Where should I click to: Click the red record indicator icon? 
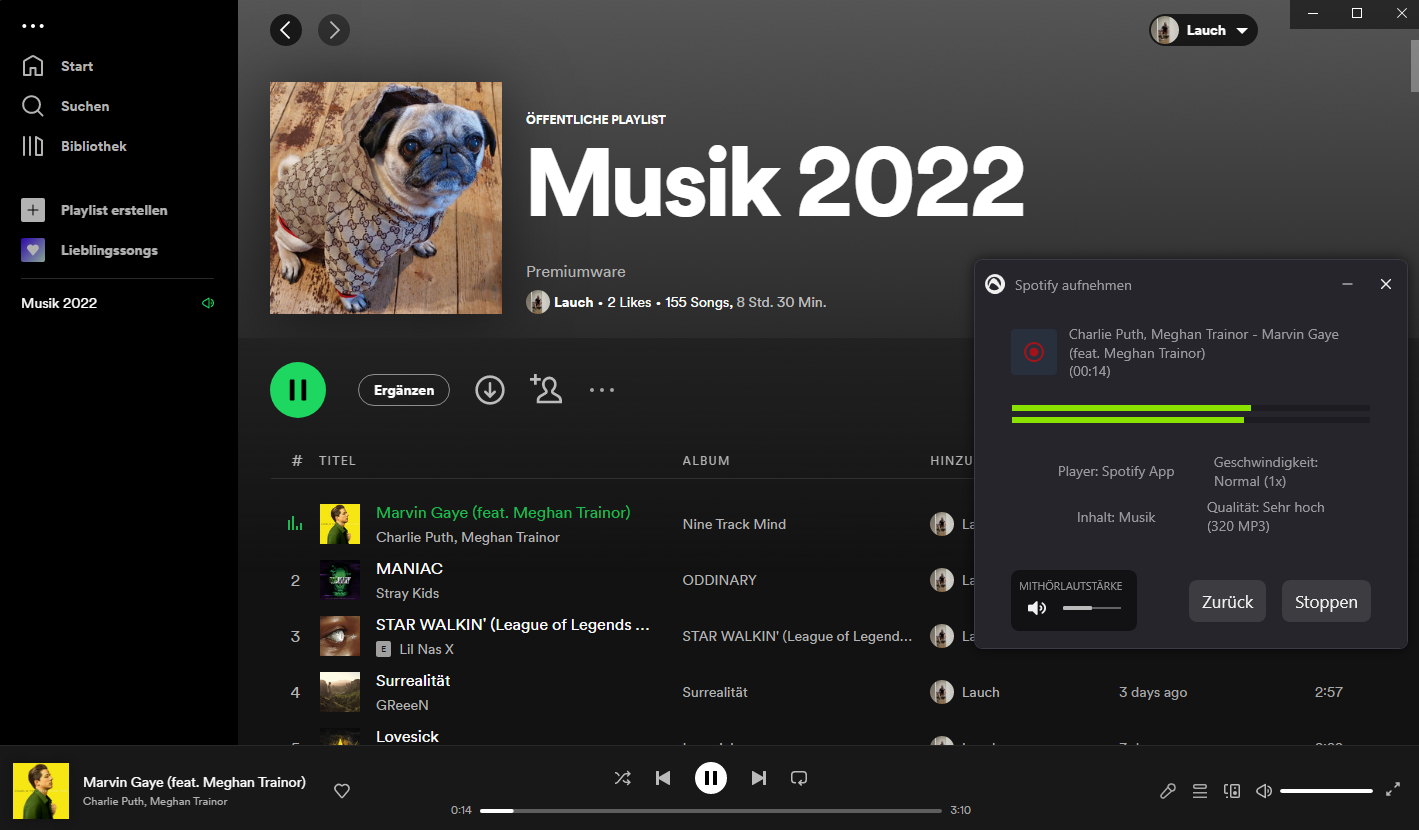(x=1034, y=352)
